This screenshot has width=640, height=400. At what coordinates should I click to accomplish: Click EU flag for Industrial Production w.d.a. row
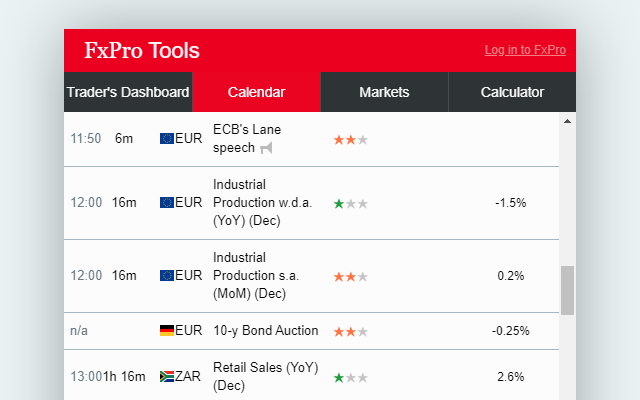(166, 203)
